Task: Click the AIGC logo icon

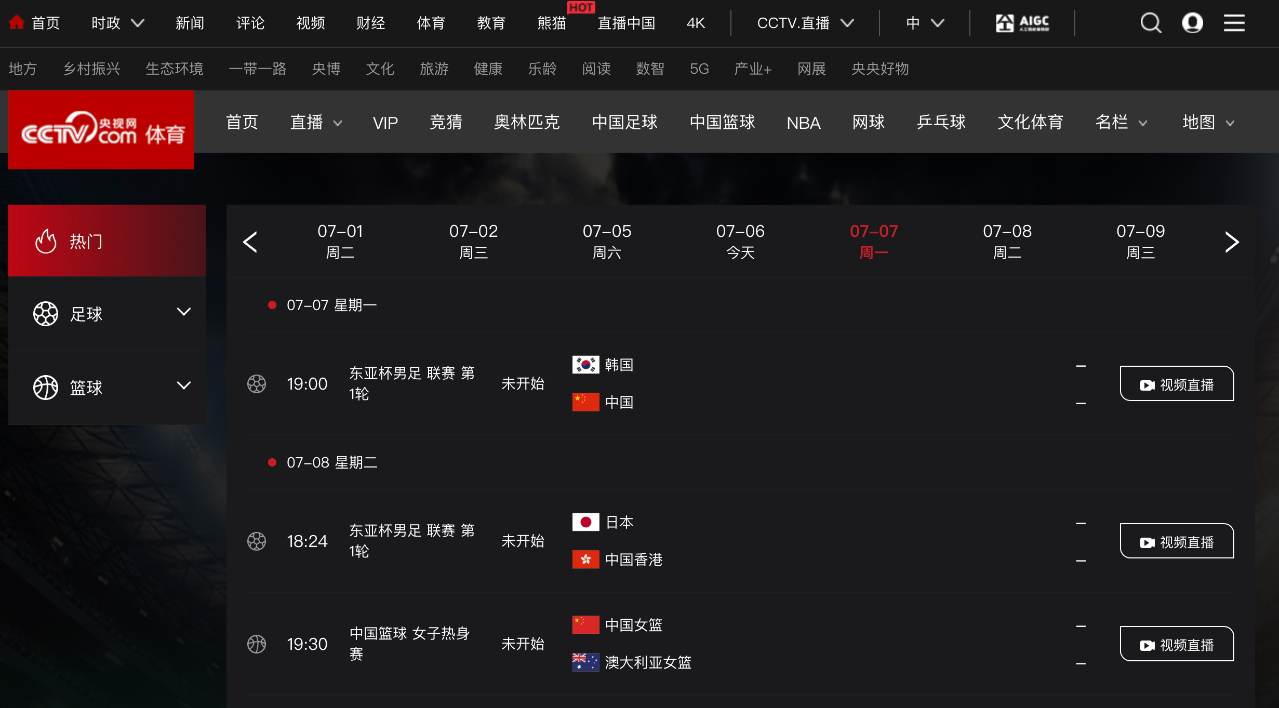Action: point(1022,23)
